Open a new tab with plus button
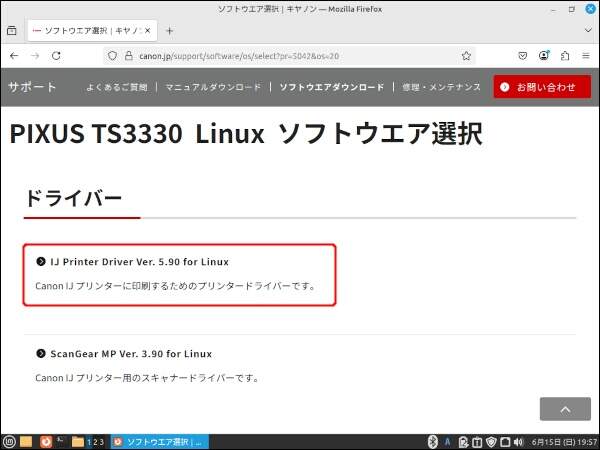 tap(170, 31)
